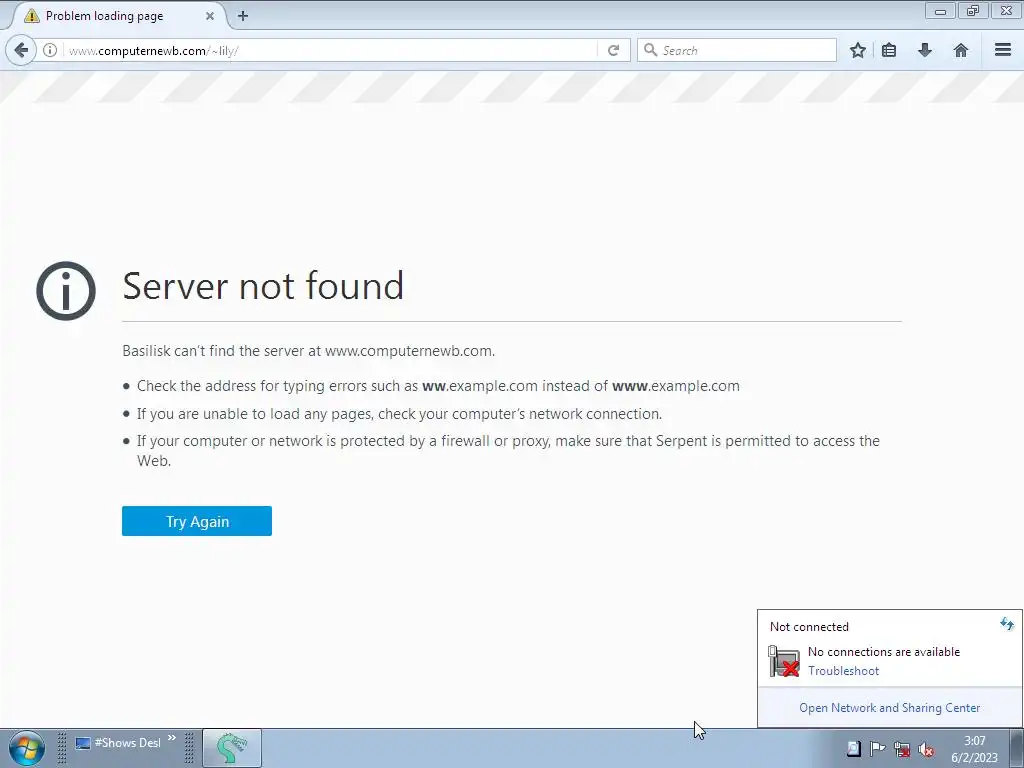Click the network refresh arrows icon in popup
The image size is (1024, 768).
click(1006, 624)
